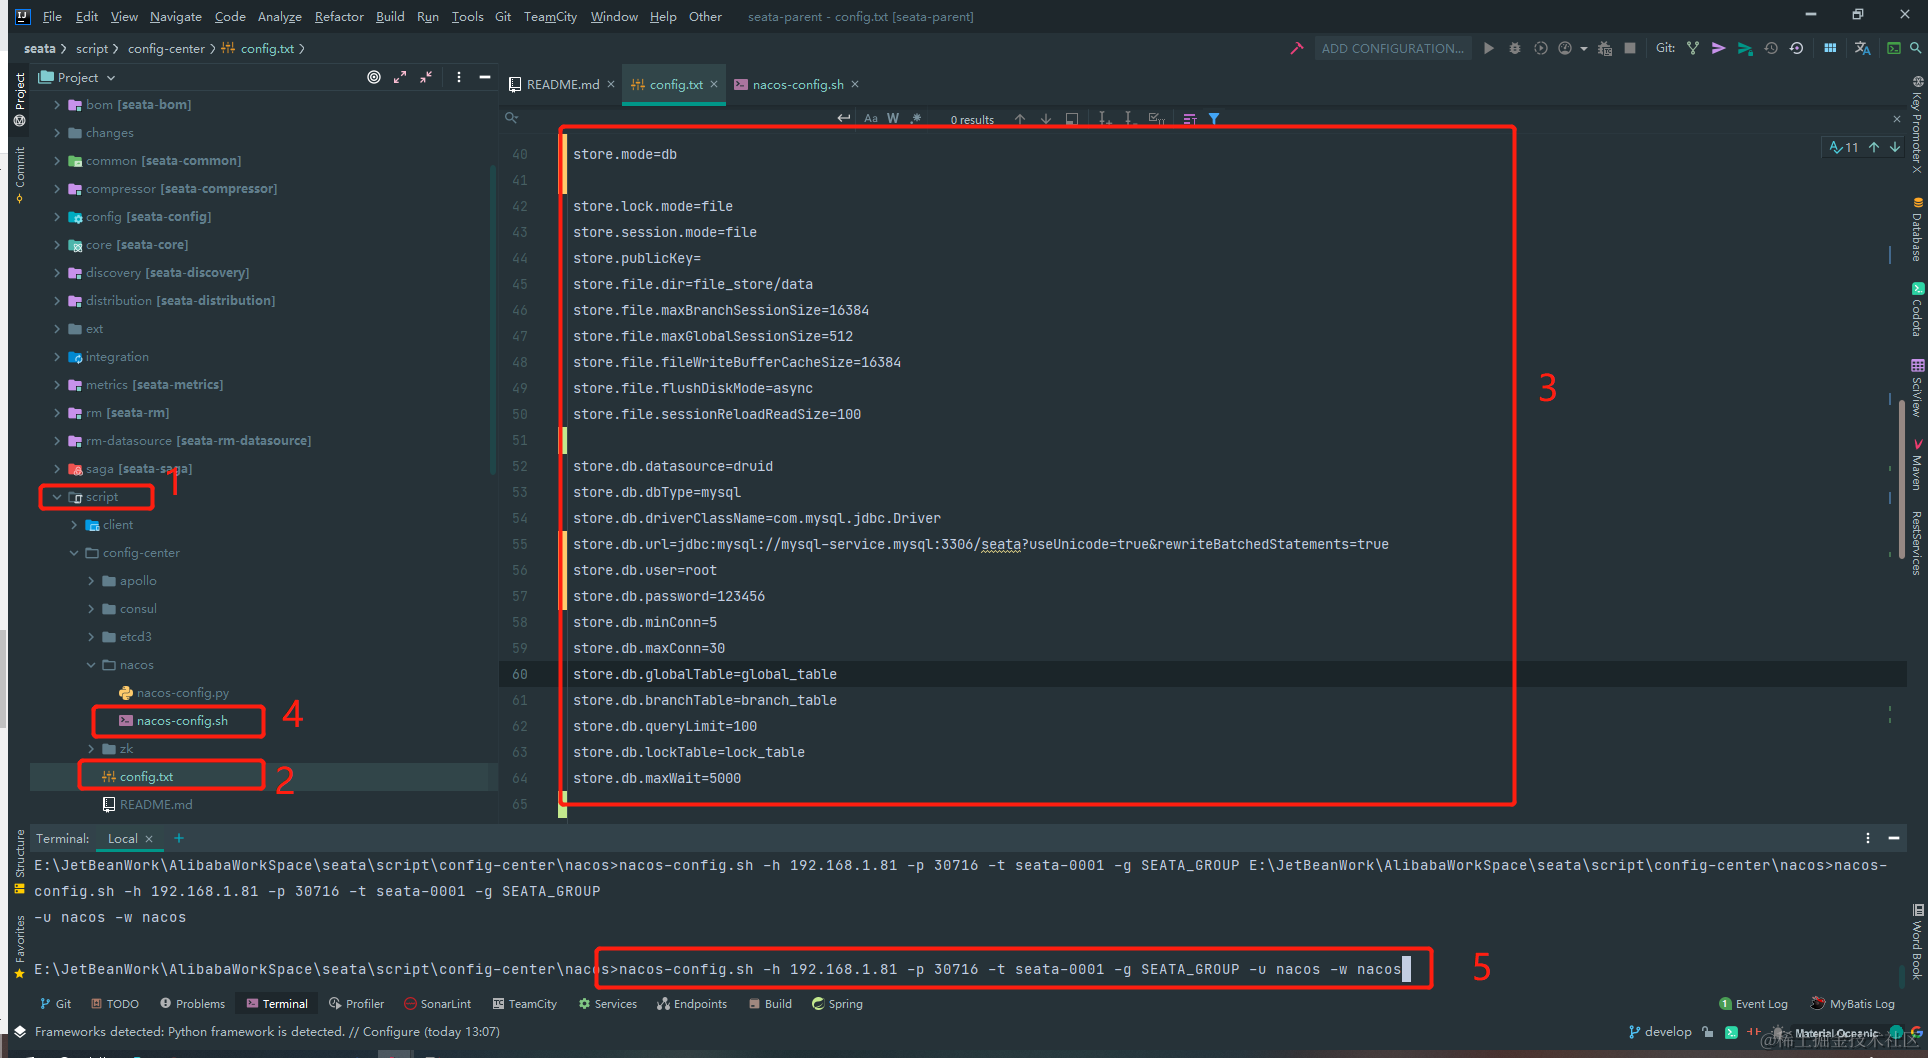1928x1058 pixels.
Task: Collapse the config-center folder
Action: tap(74, 552)
